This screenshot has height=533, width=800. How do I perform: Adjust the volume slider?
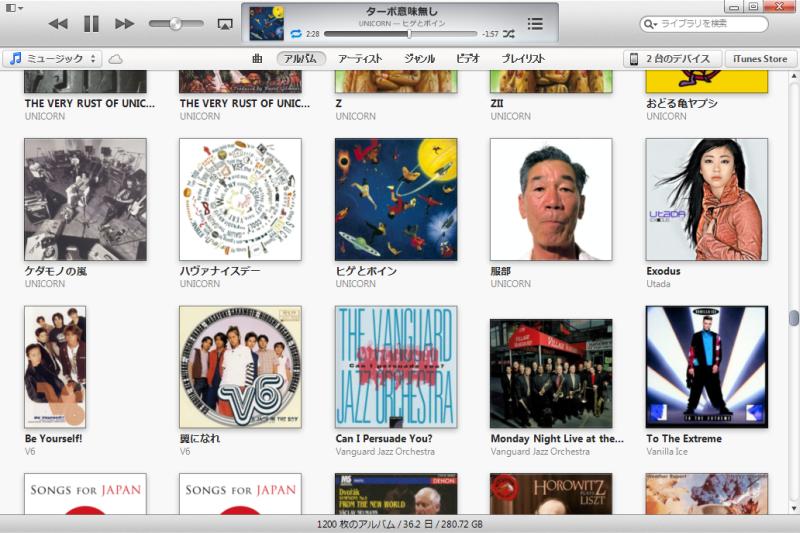pos(176,23)
